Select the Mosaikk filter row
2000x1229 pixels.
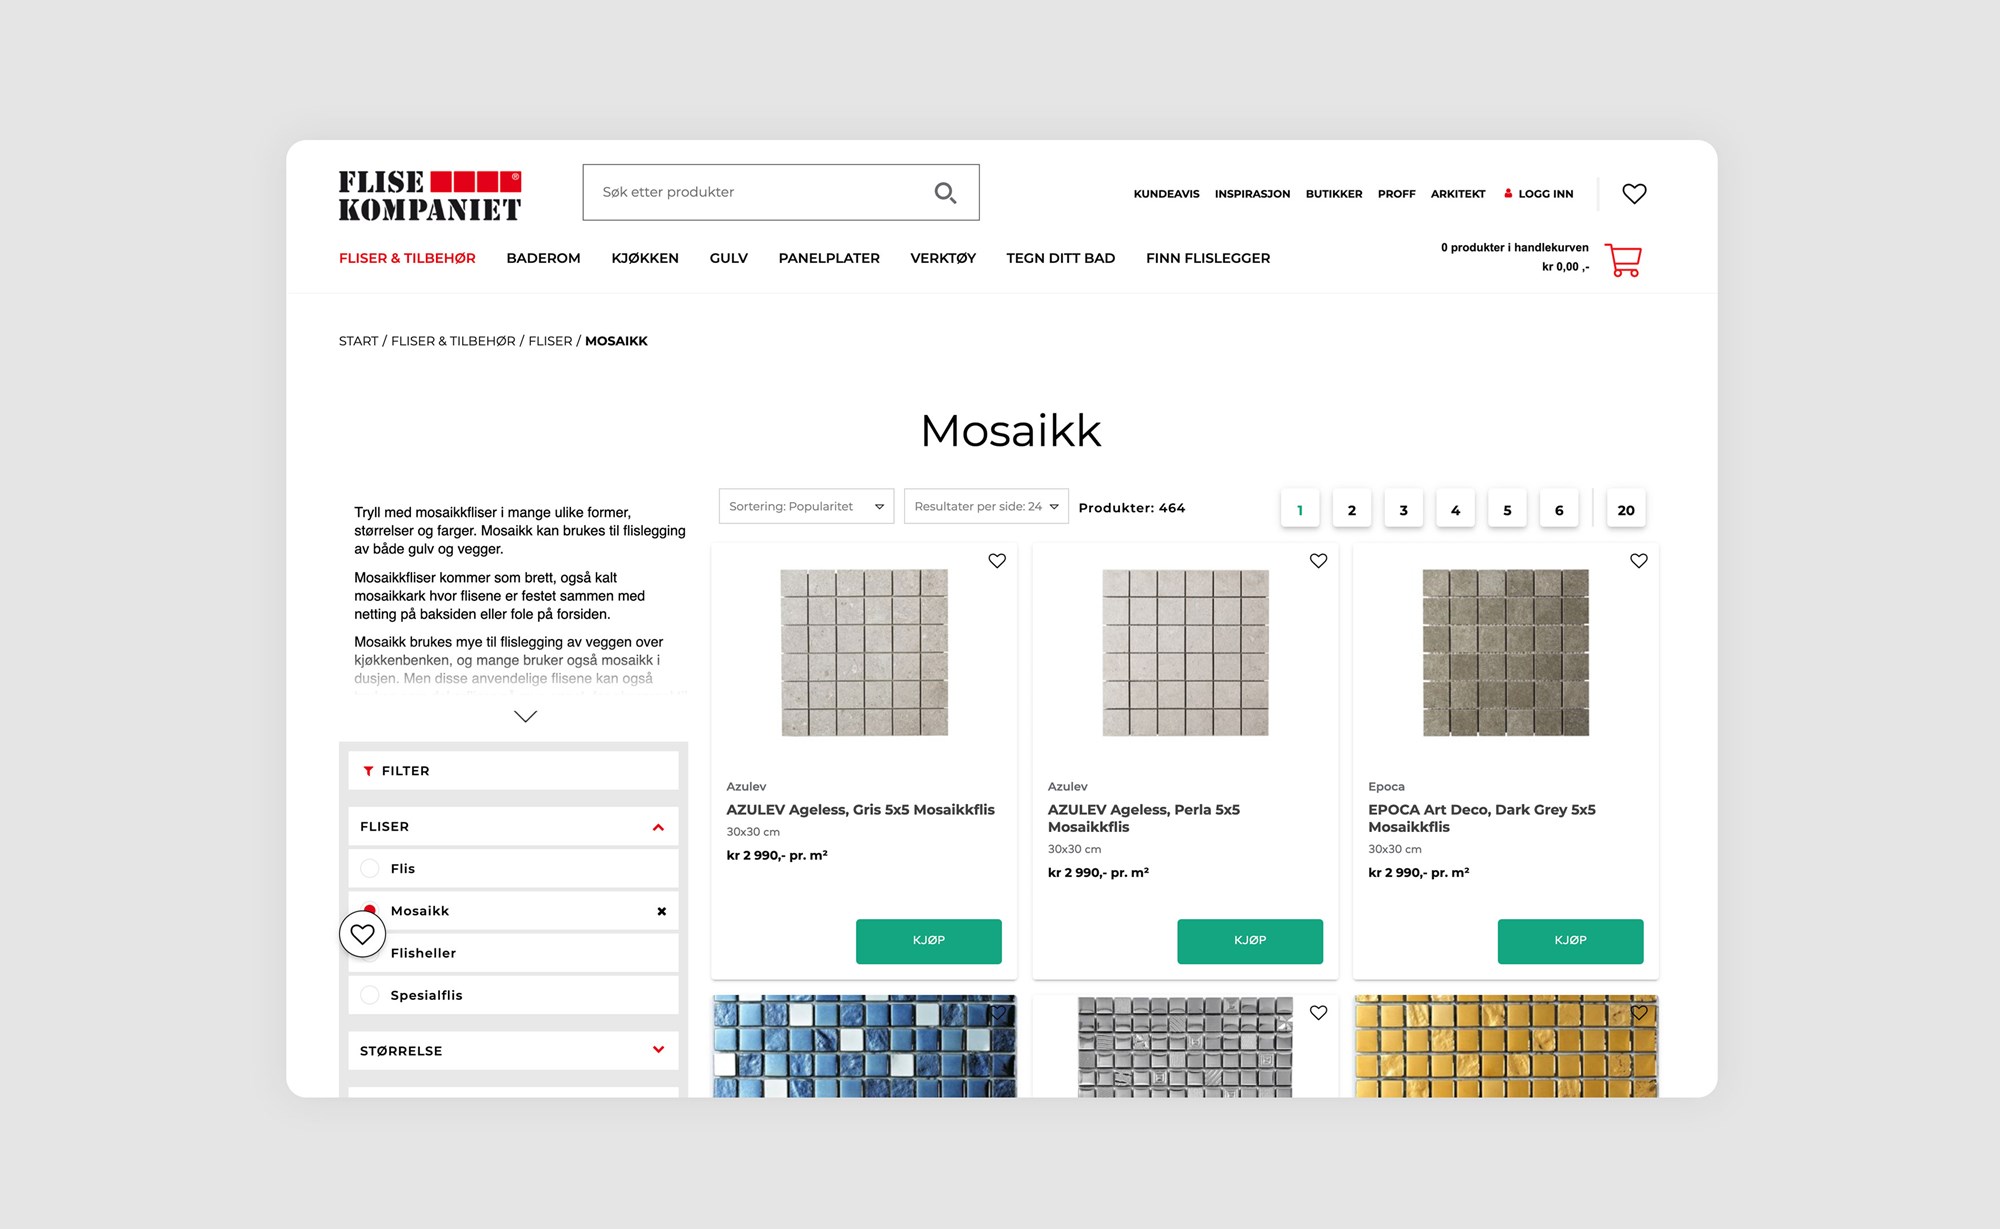pyautogui.click(x=513, y=911)
